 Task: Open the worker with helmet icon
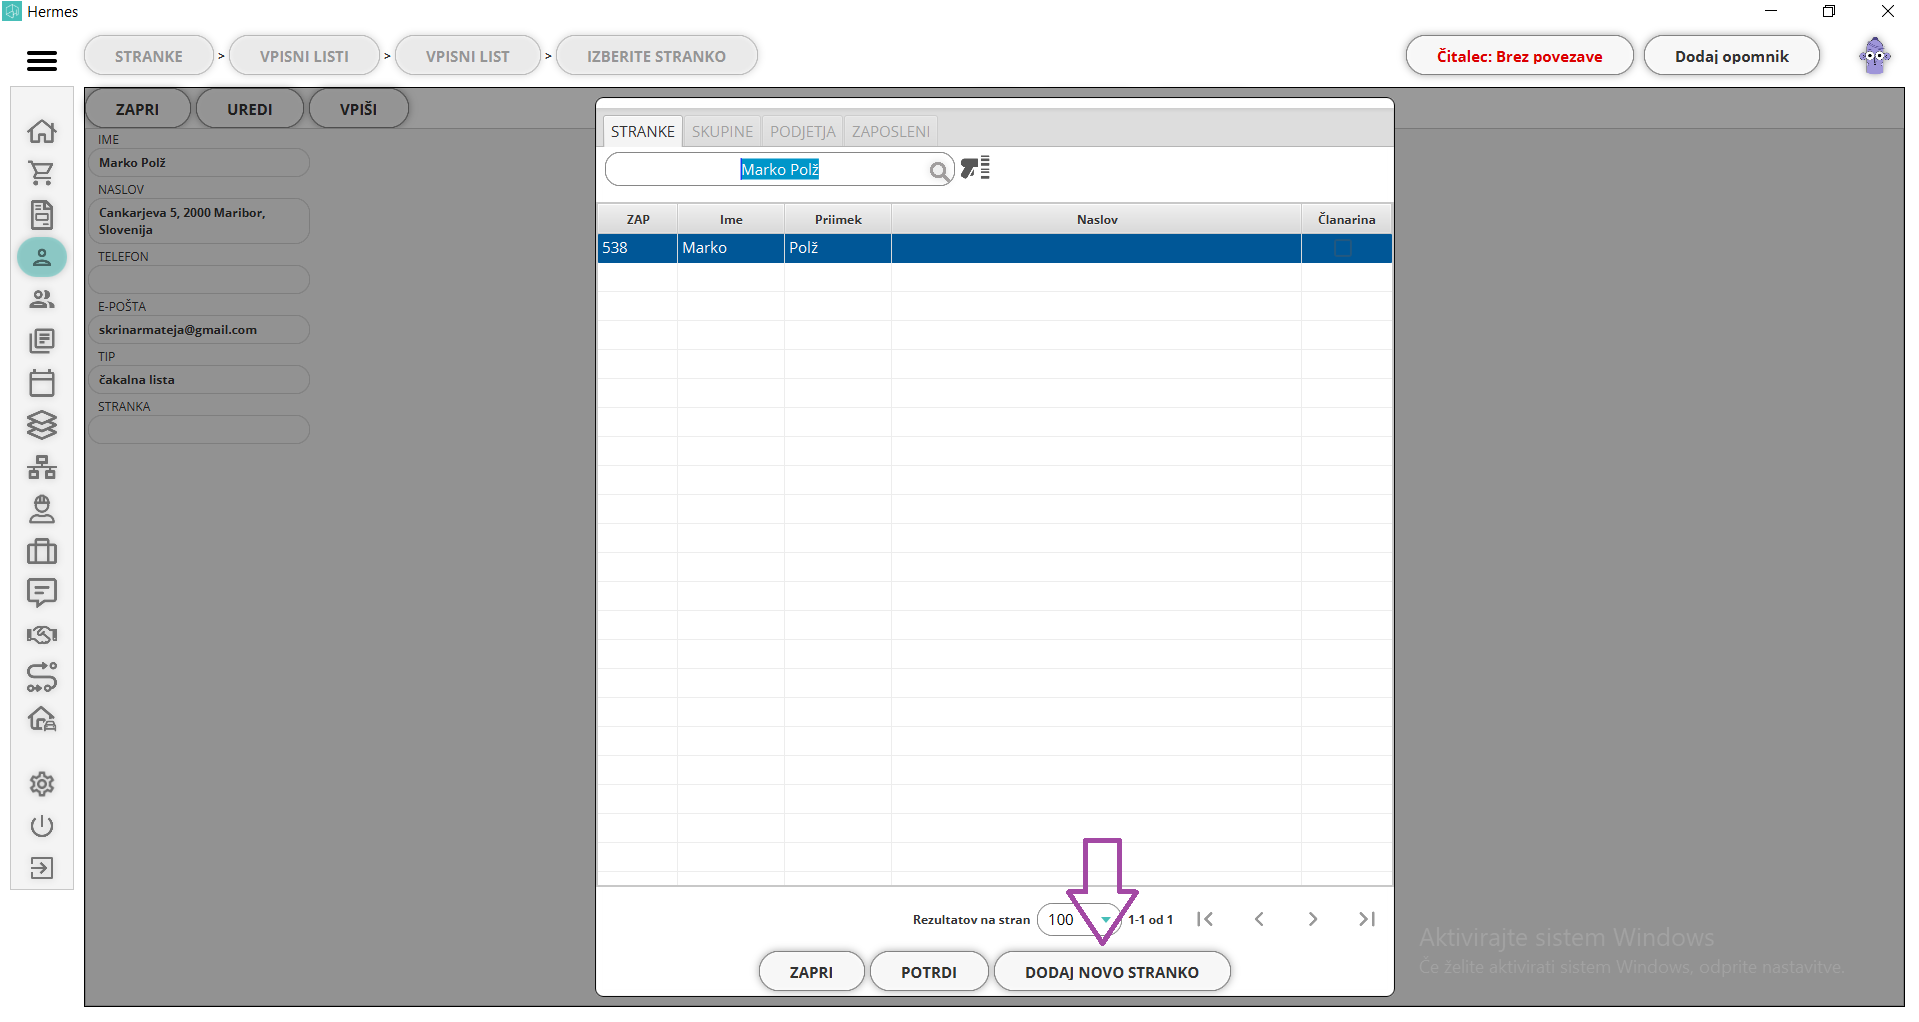pos(42,509)
